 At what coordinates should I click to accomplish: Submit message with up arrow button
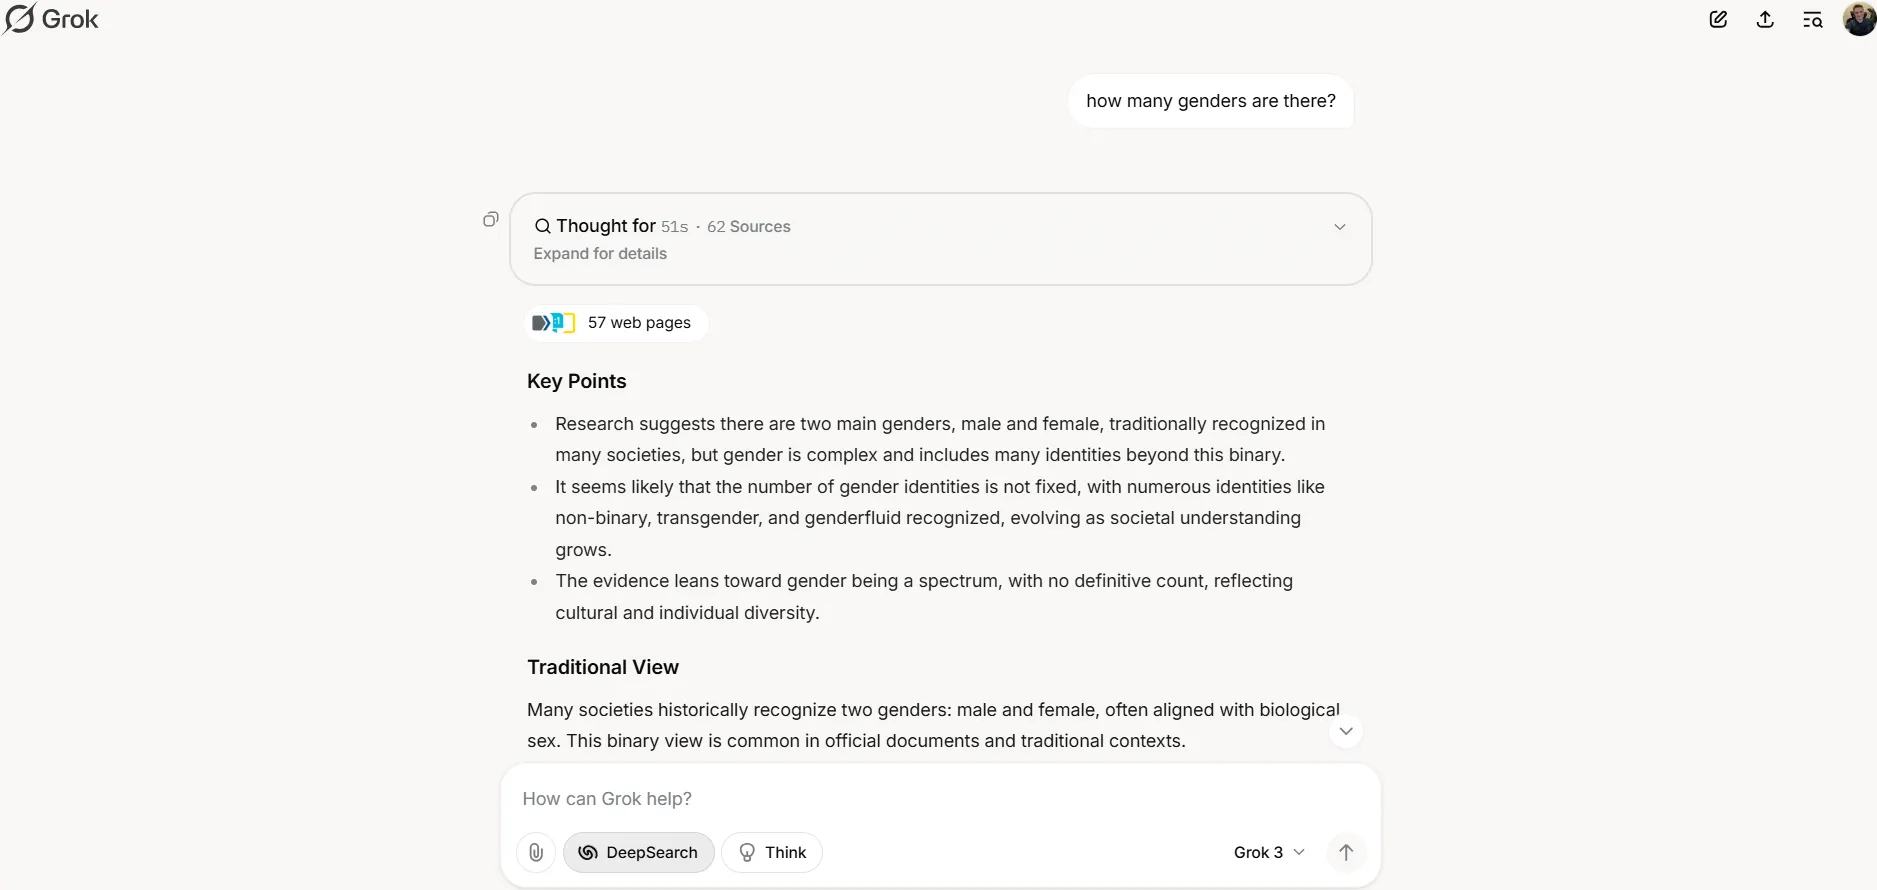(x=1346, y=852)
